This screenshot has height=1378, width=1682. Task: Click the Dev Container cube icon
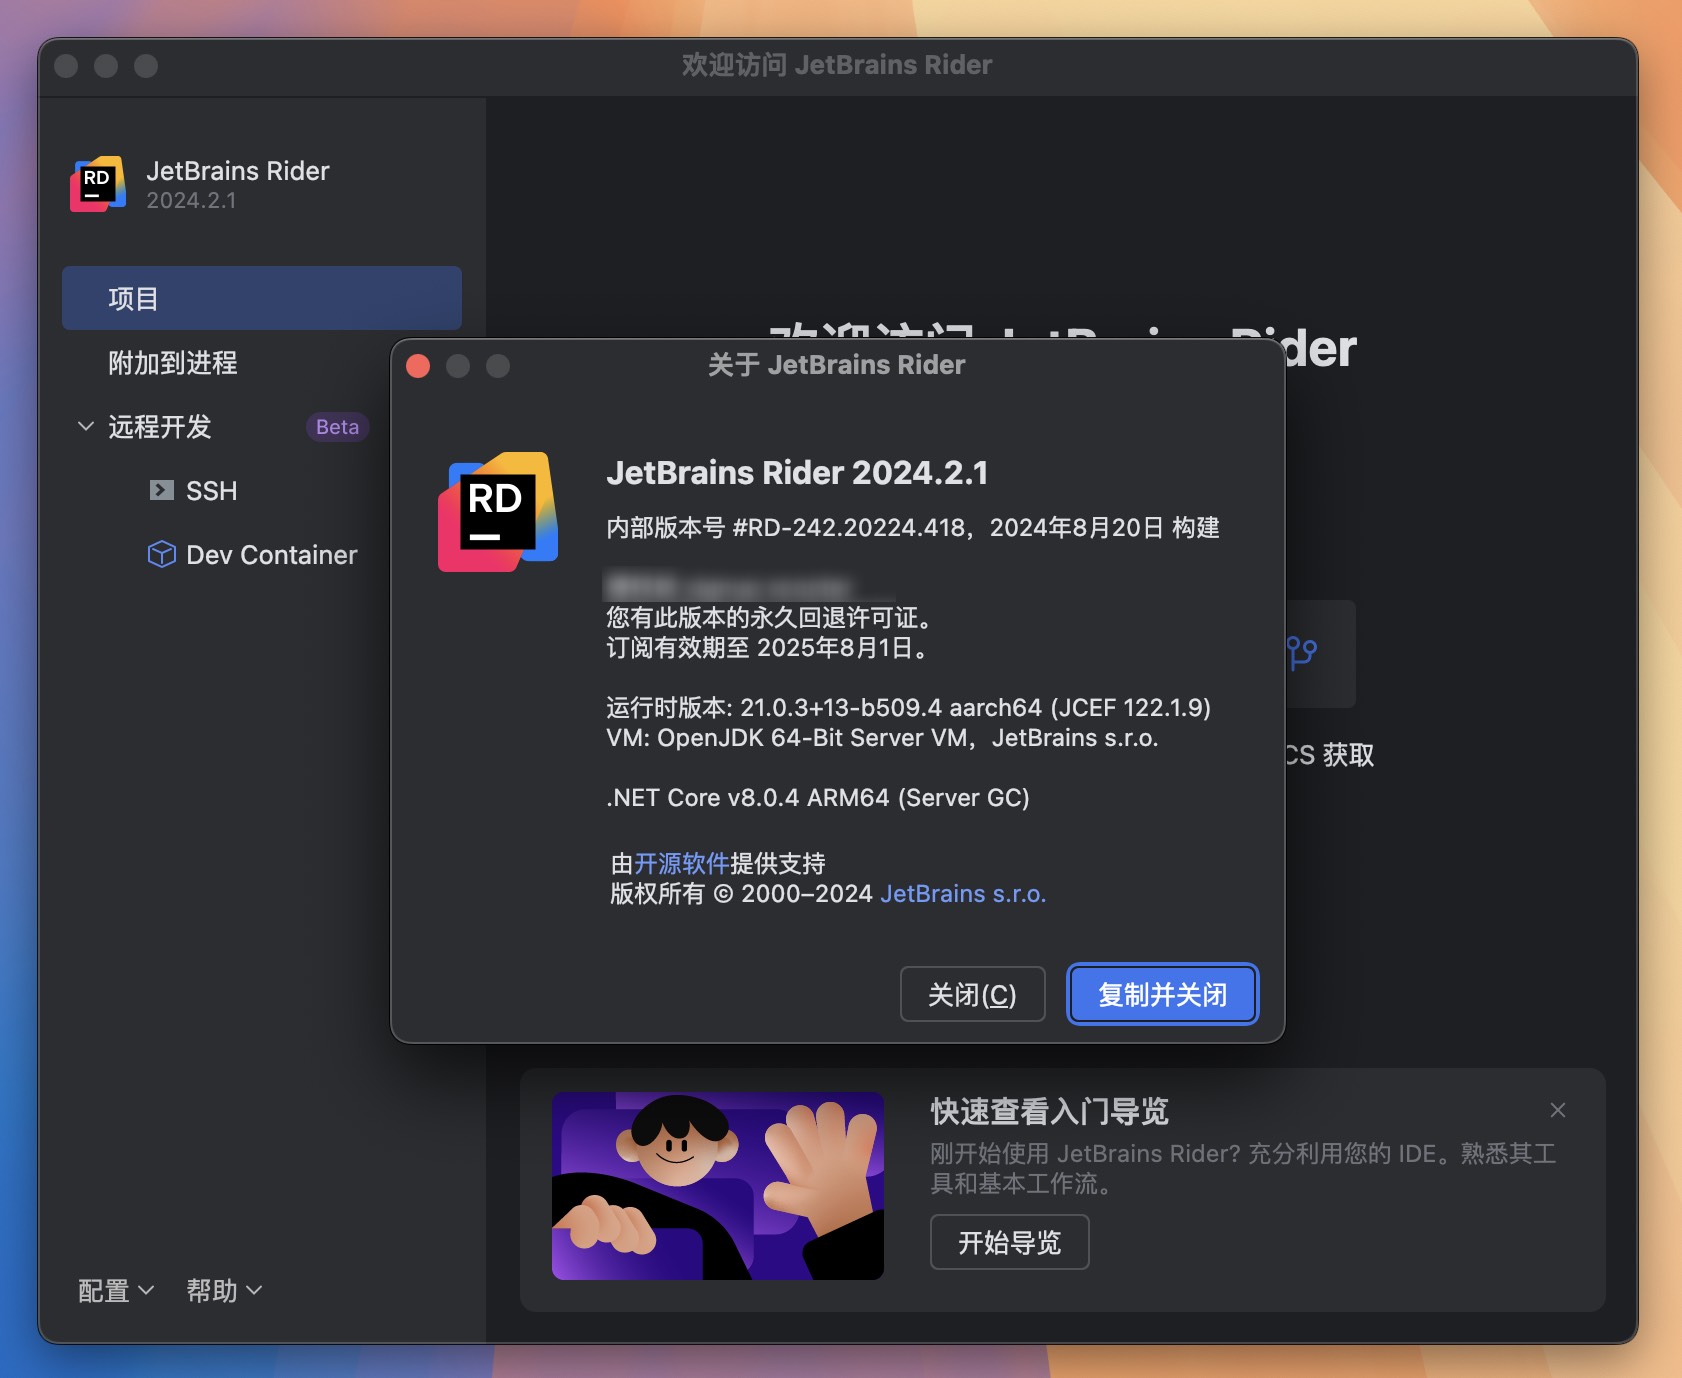tap(161, 554)
